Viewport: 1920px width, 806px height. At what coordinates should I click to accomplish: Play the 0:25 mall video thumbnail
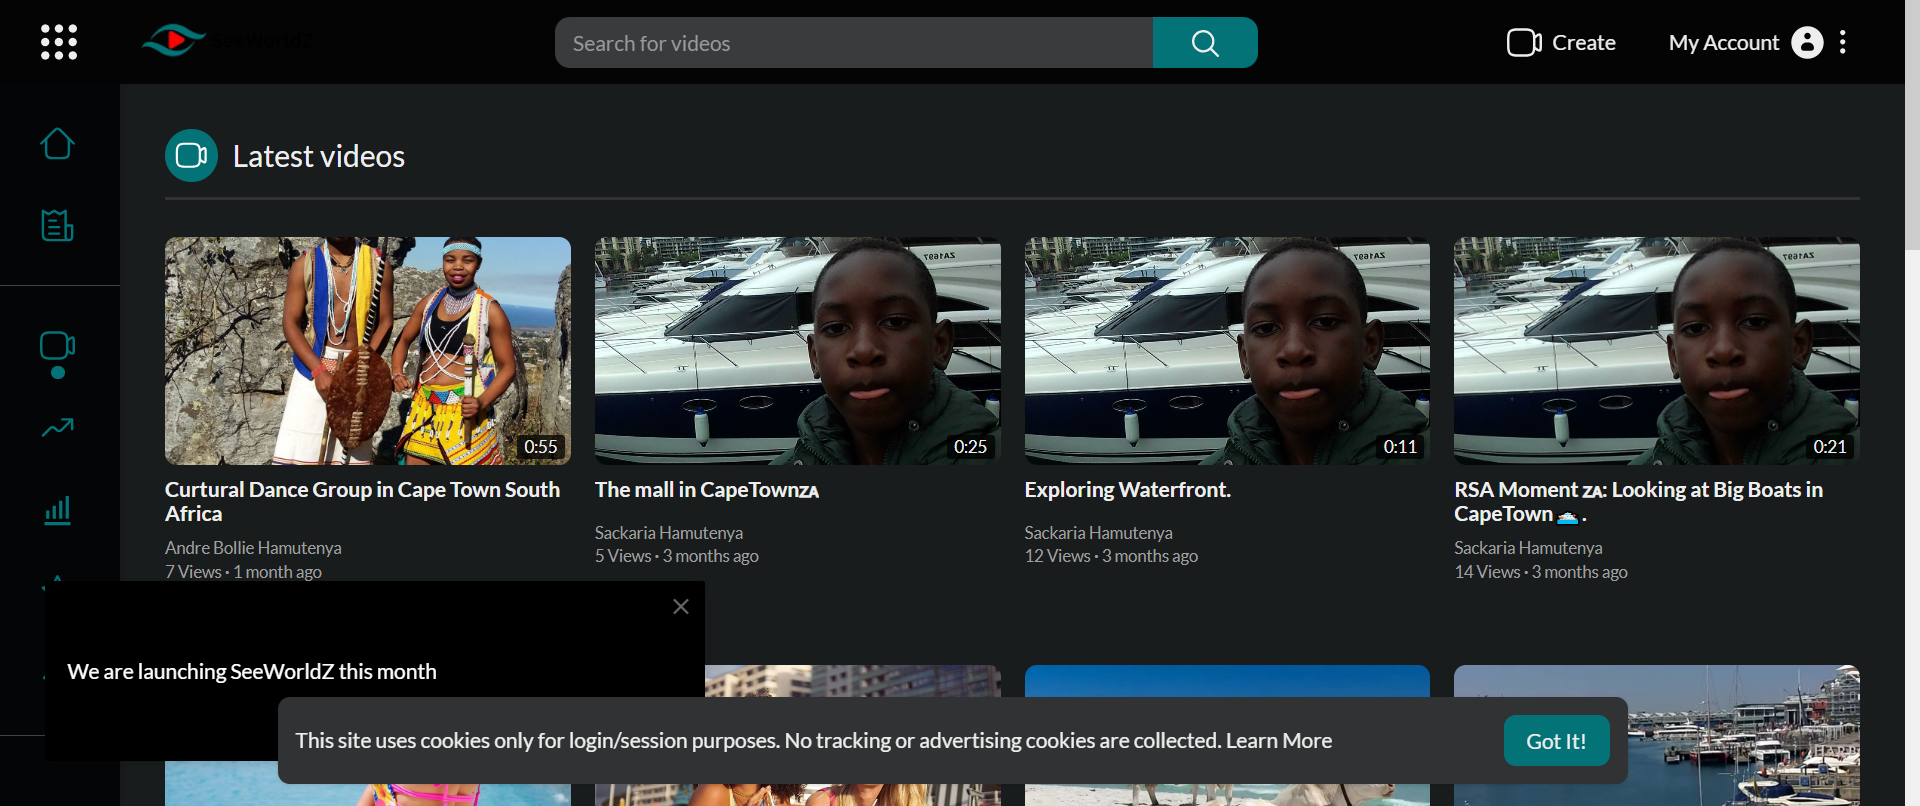coord(798,351)
